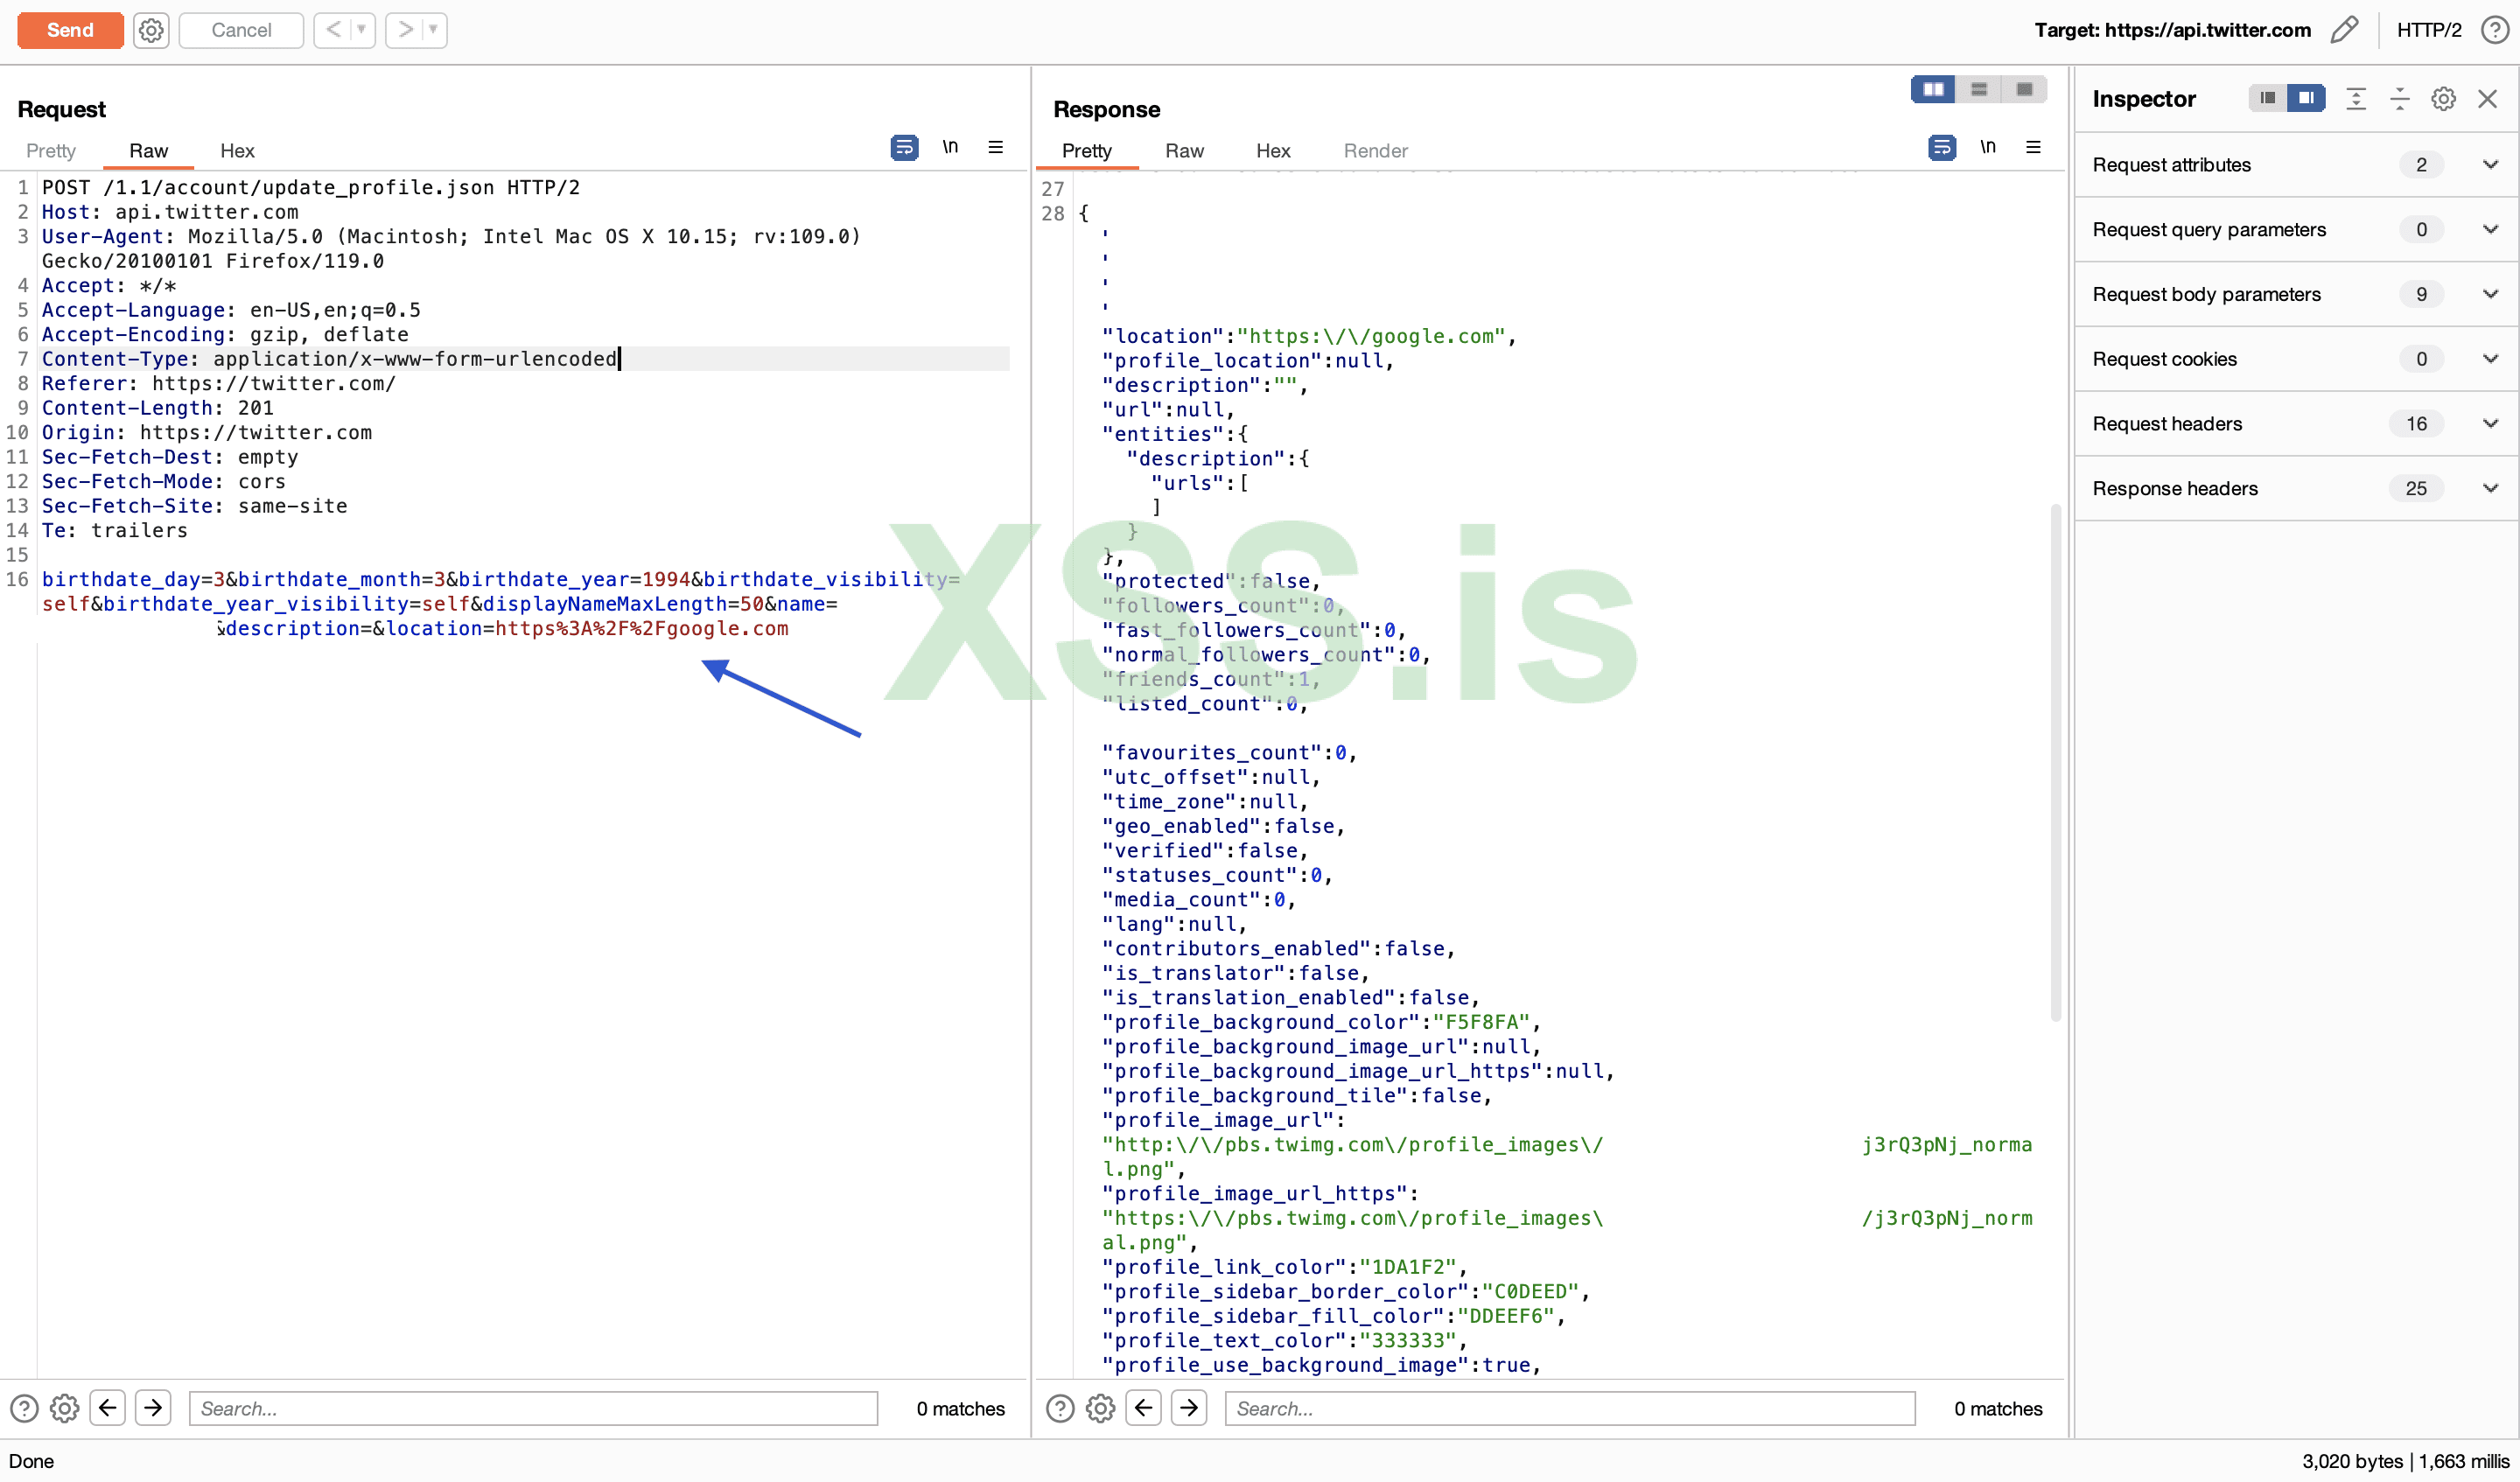The height and width of the screenshot is (1482, 2520).
Task: Switch response layout to side-by-side view
Action: point(1933,89)
